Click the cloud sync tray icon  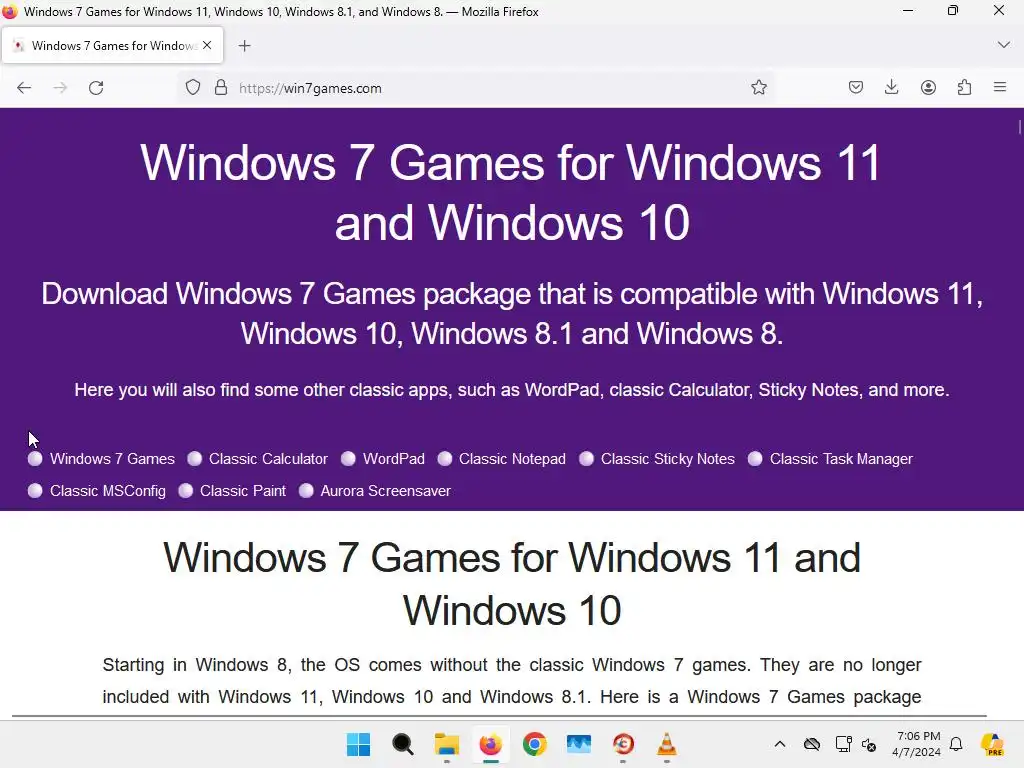pyautogui.click(x=812, y=744)
